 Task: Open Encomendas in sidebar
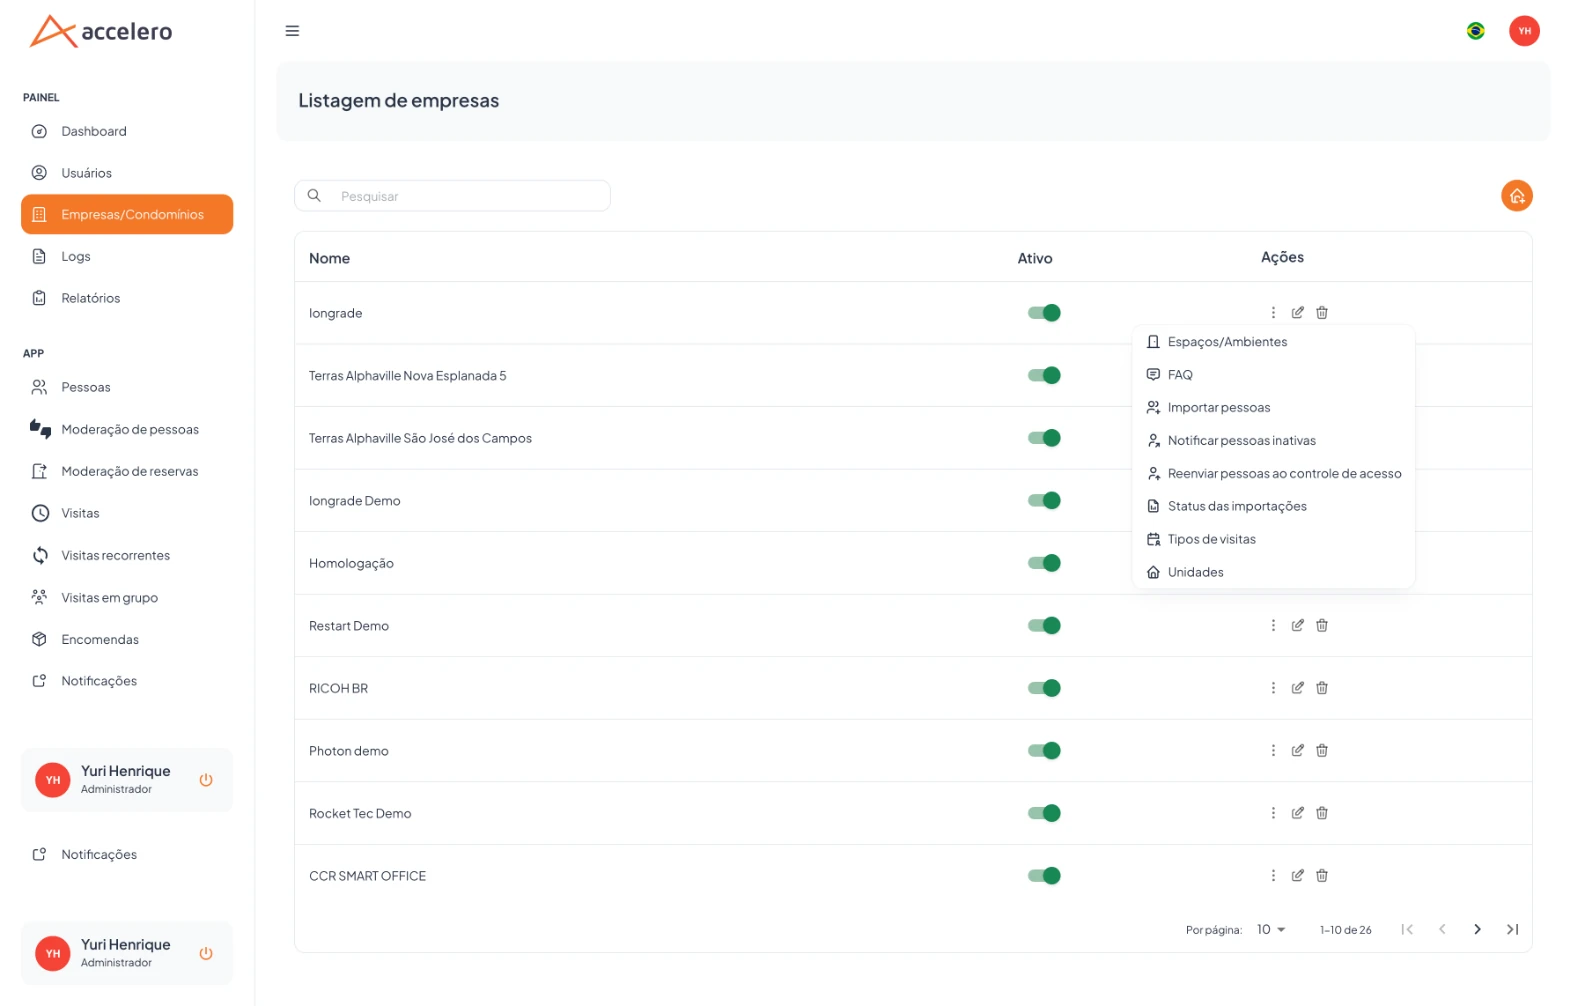point(127,640)
